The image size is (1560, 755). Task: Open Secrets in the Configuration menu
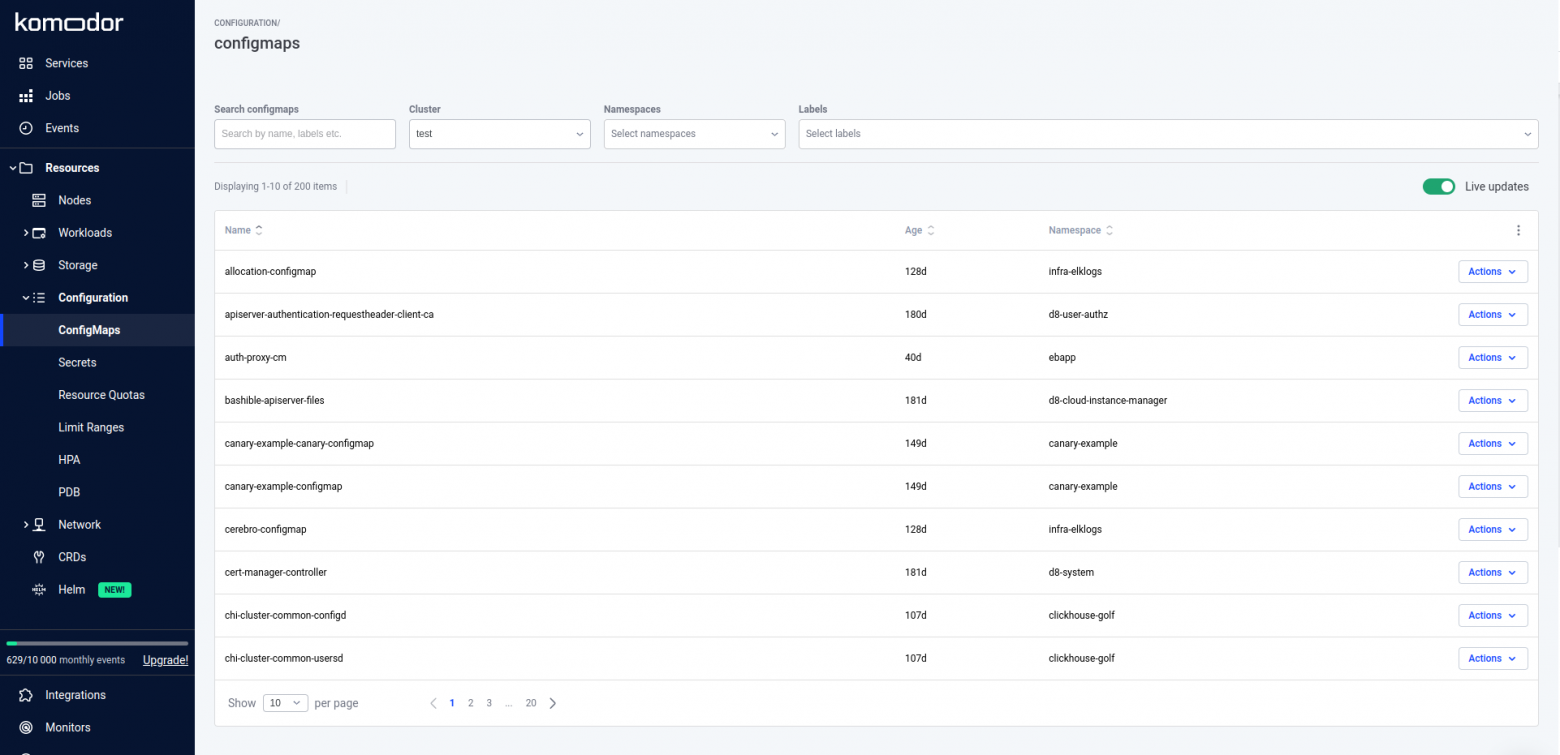77,362
